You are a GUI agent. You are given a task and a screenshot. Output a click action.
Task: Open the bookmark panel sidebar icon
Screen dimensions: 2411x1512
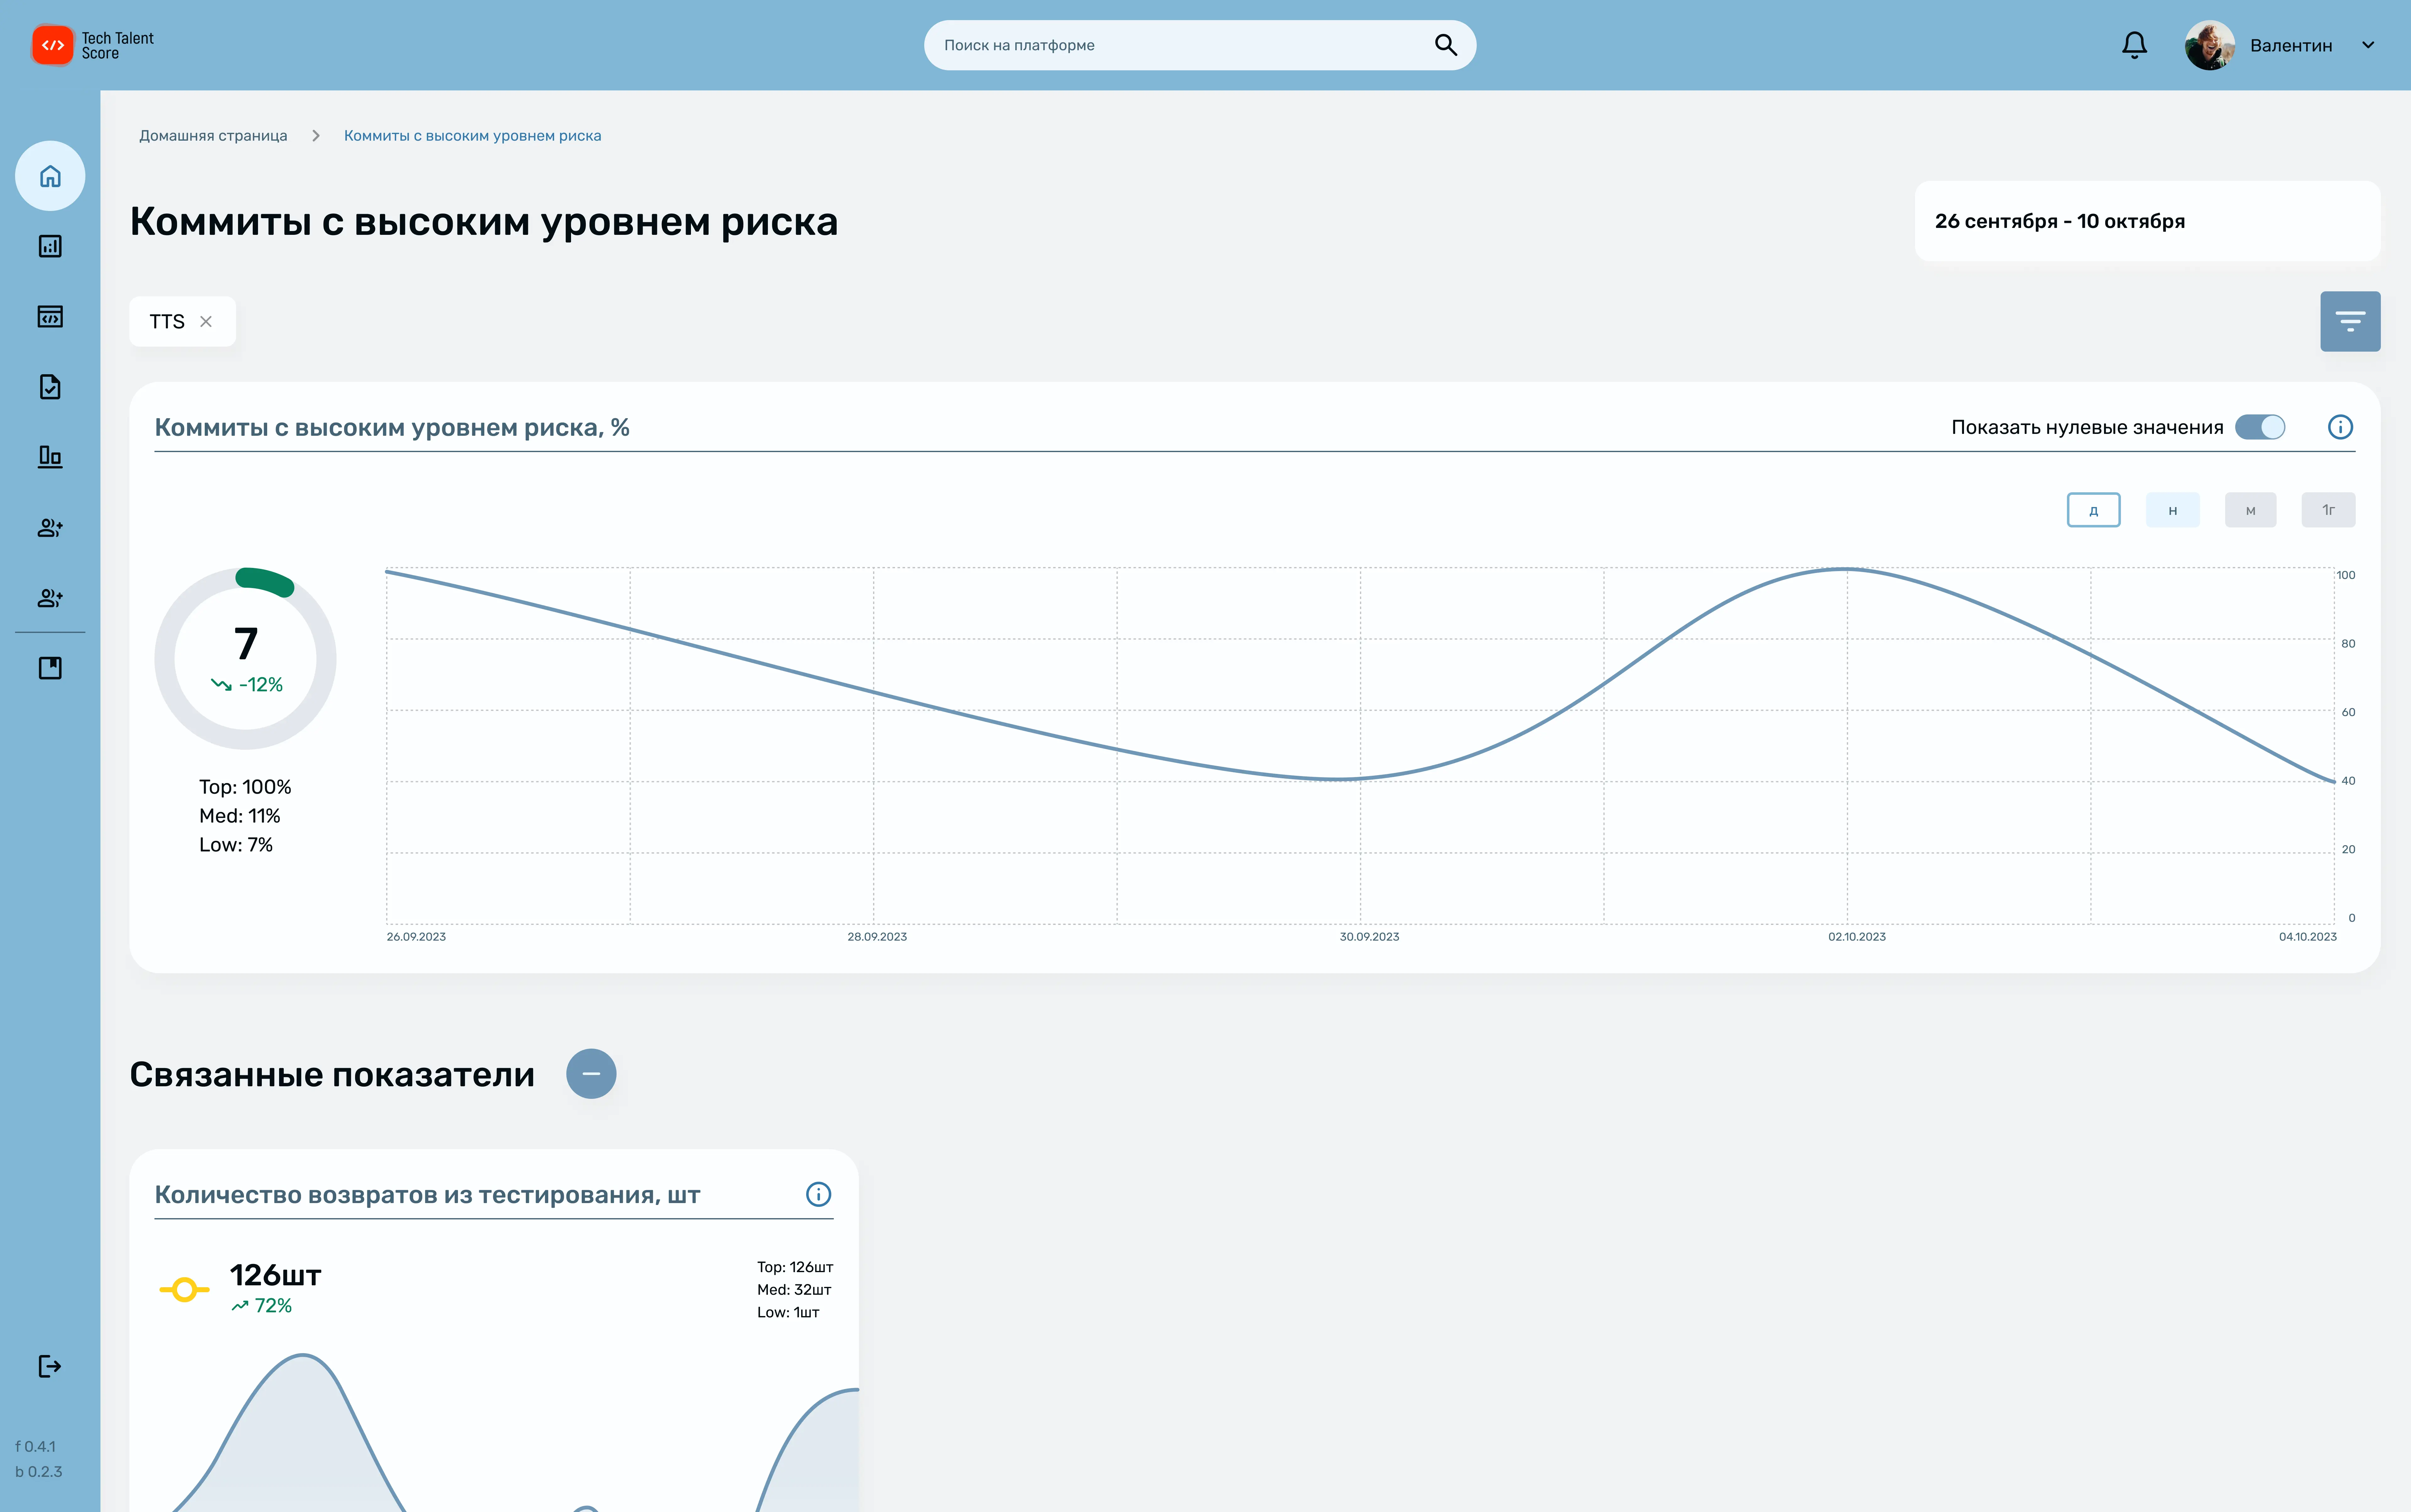pos(50,668)
